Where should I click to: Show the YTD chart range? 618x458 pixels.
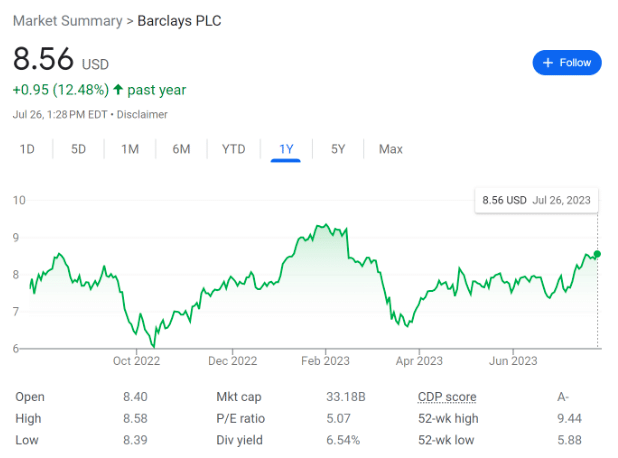coord(233,149)
